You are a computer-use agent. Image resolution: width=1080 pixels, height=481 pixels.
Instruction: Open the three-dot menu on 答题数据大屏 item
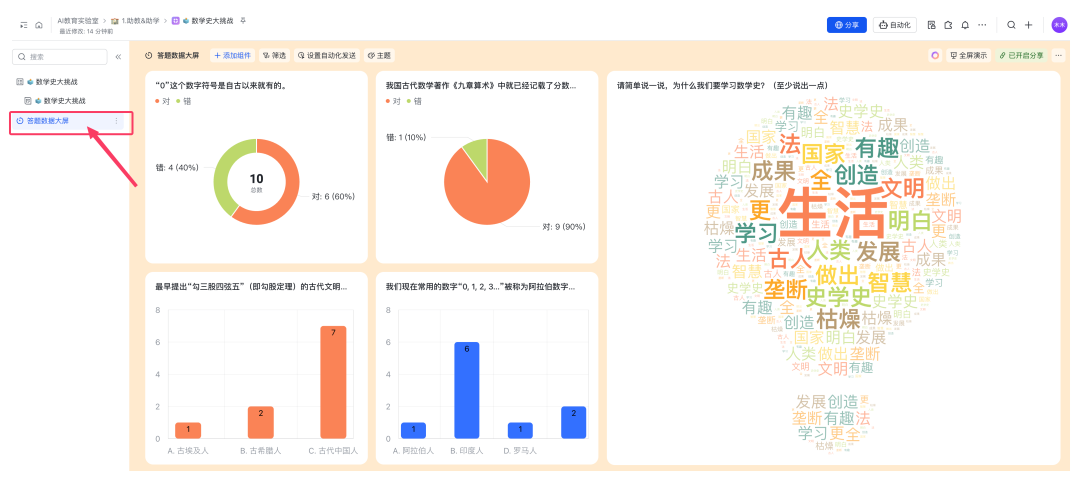(x=116, y=121)
